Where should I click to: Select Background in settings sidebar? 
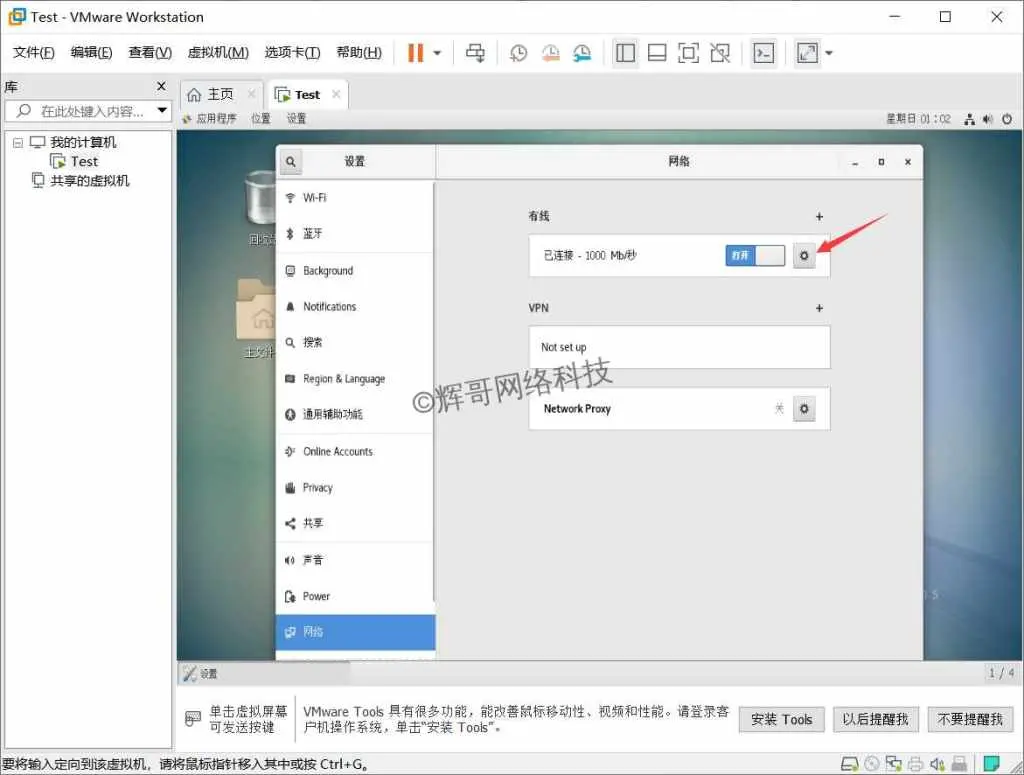[355, 271]
